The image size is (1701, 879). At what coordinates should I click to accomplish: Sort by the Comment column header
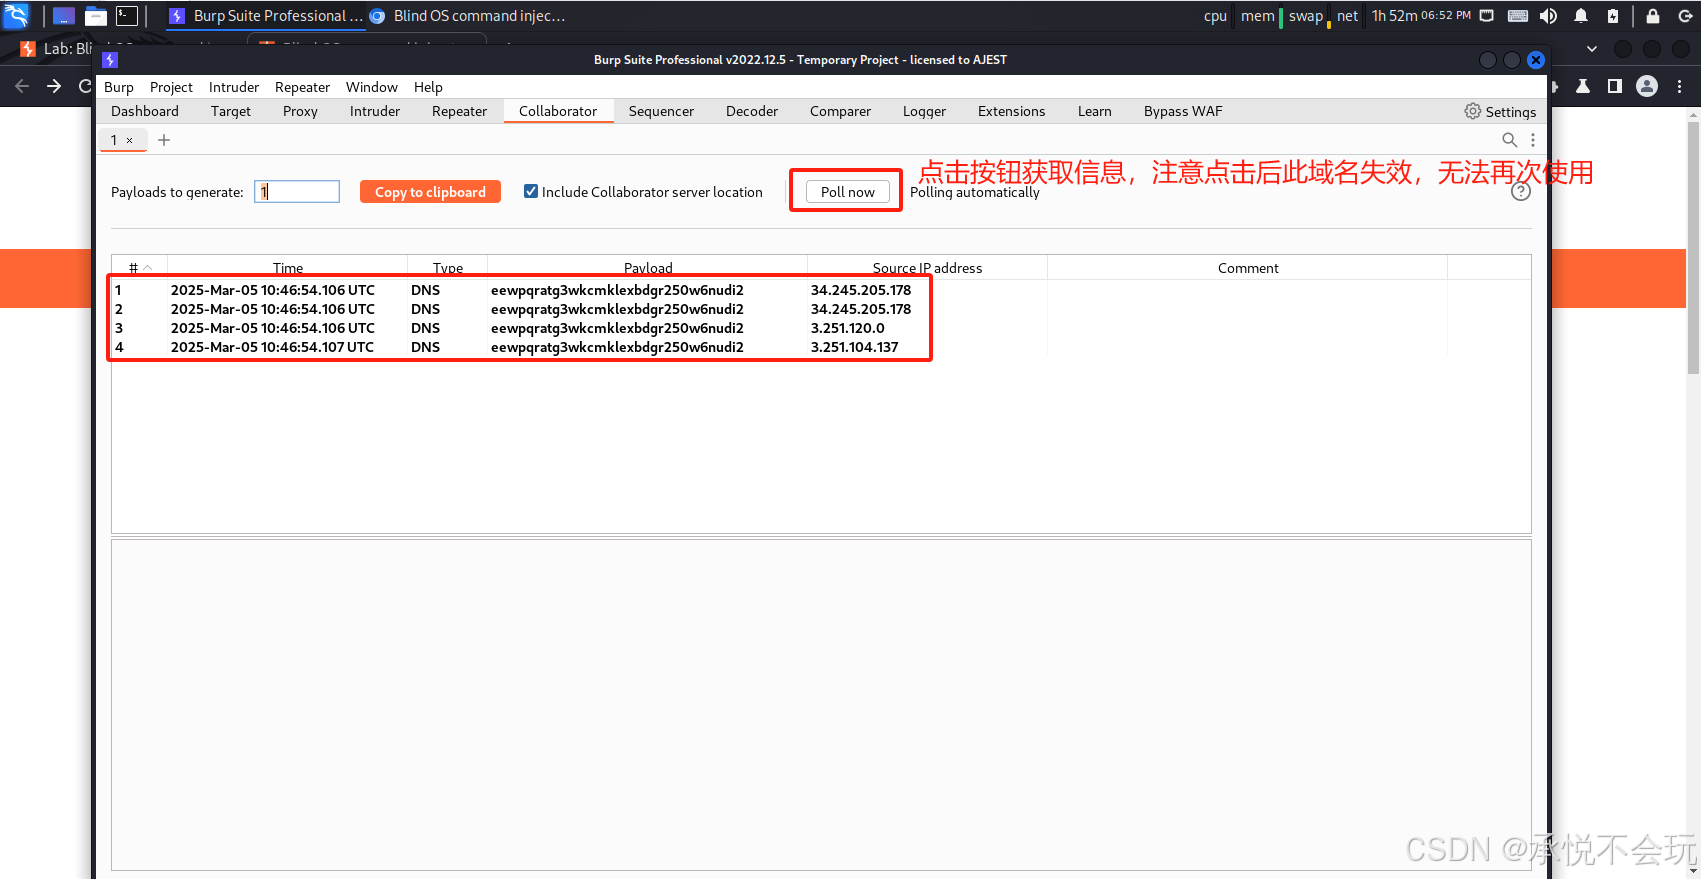[1247, 268]
